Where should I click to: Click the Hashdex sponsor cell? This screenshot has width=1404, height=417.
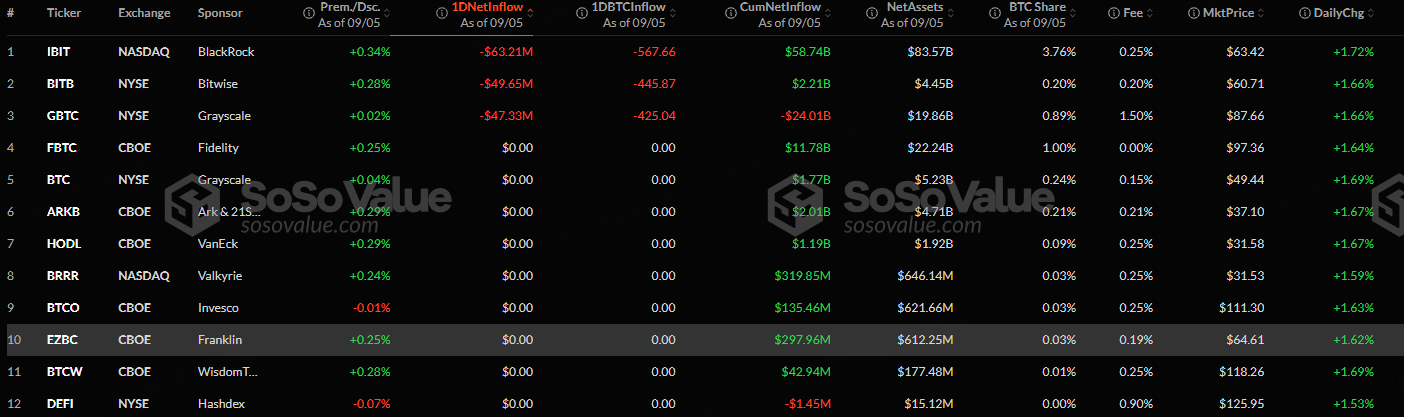click(x=221, y=403)
